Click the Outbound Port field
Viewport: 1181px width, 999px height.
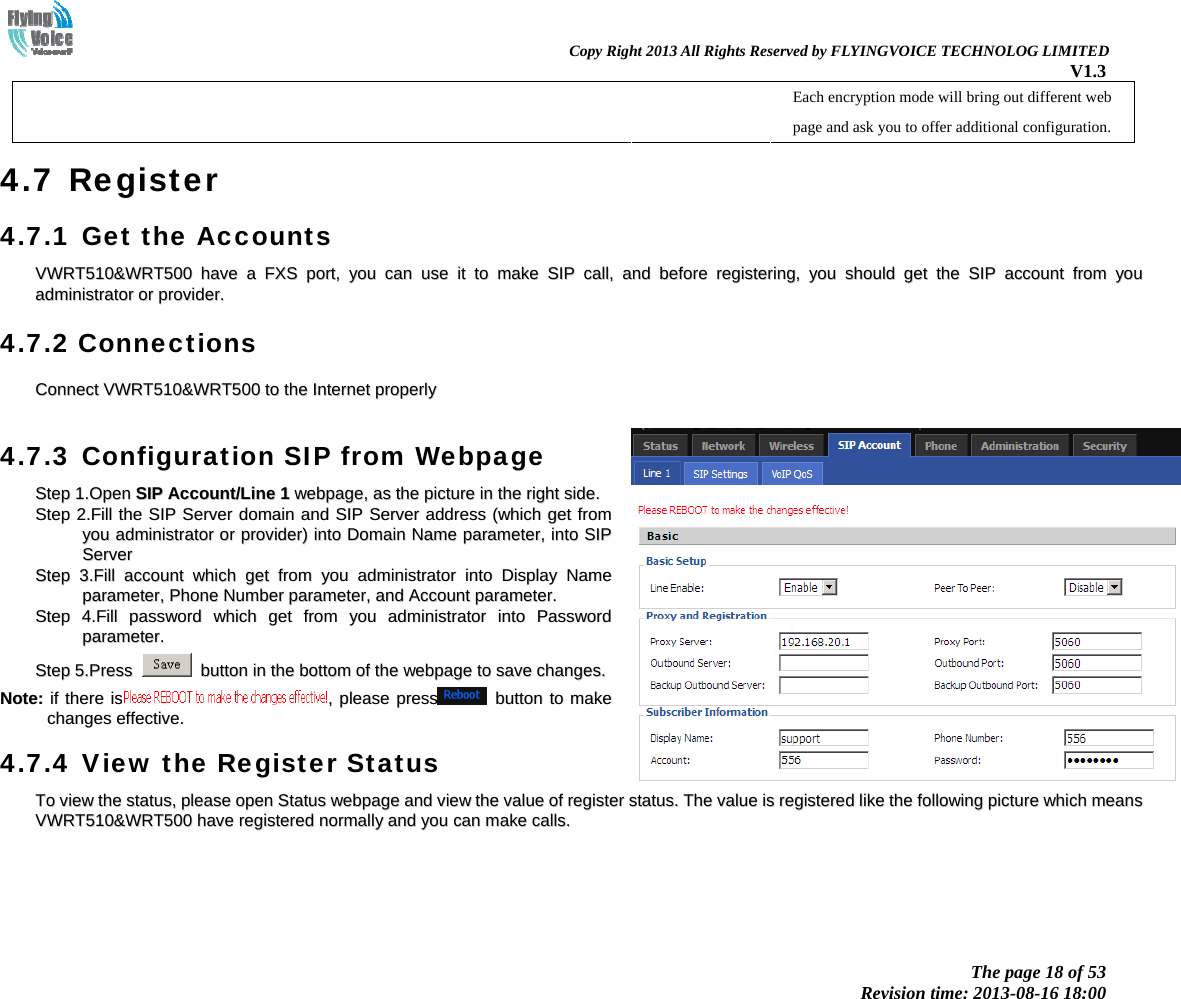pyautogui.click(x=1097, y=663)
